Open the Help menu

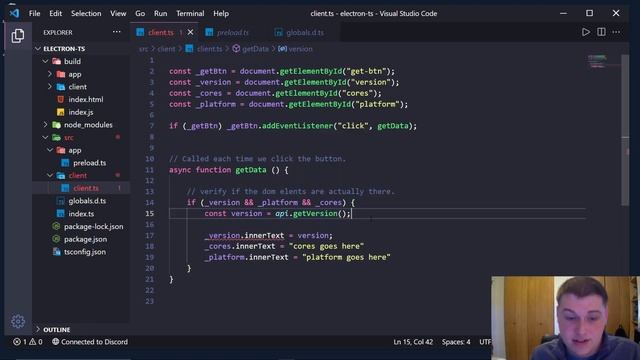point(221,13)
